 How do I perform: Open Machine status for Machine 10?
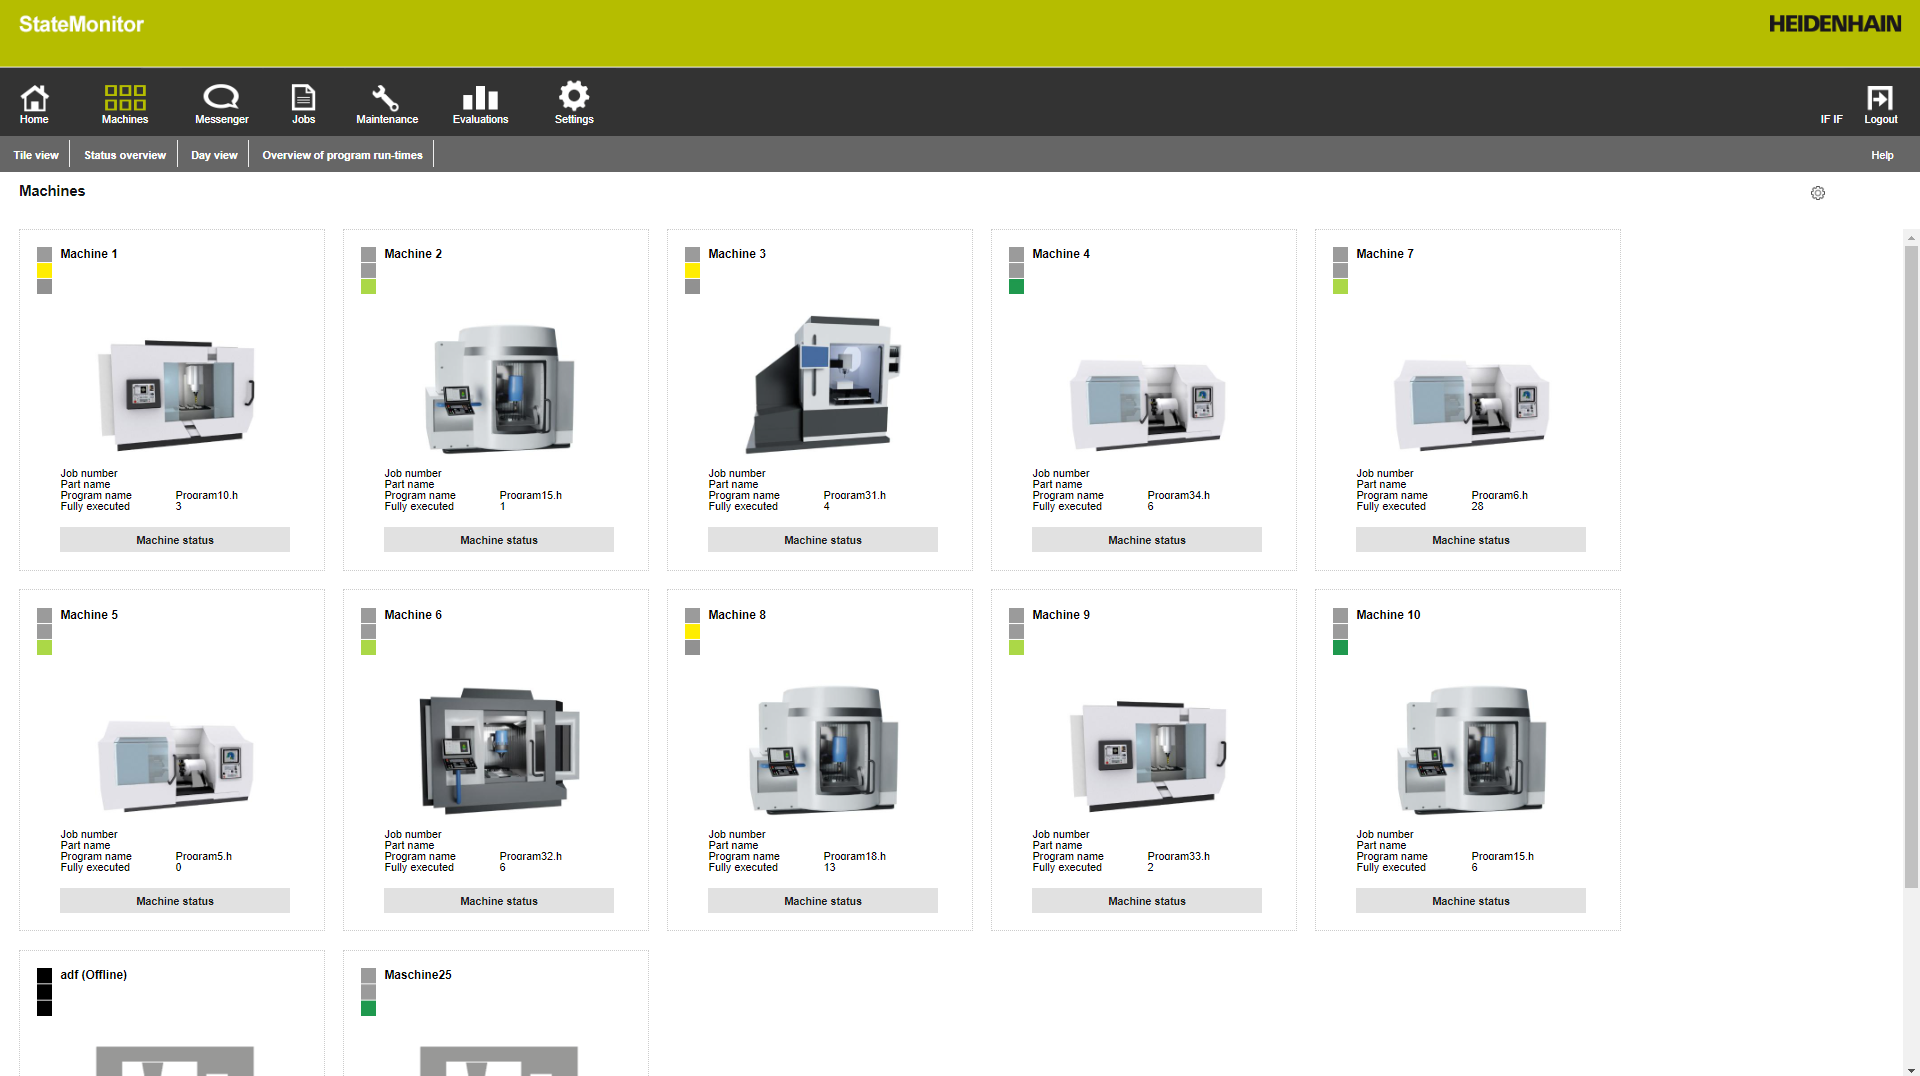tap(1471, 901)
